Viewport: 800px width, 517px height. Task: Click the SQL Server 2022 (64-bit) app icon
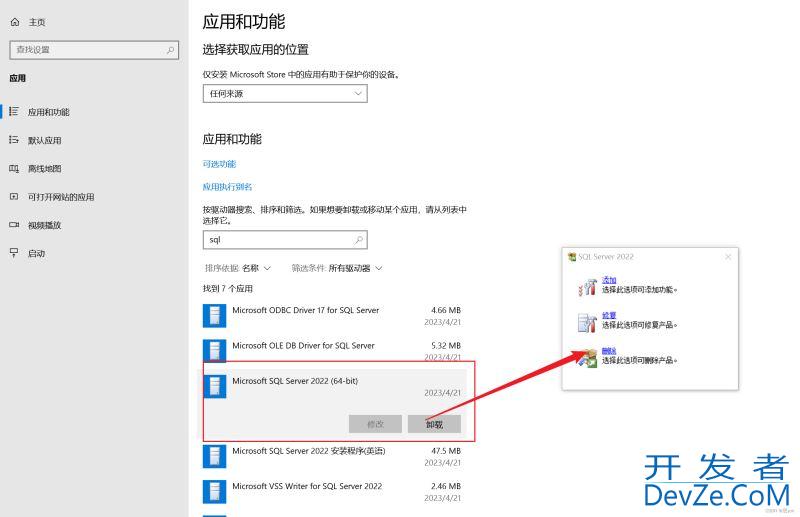click(x=214, y=386)
